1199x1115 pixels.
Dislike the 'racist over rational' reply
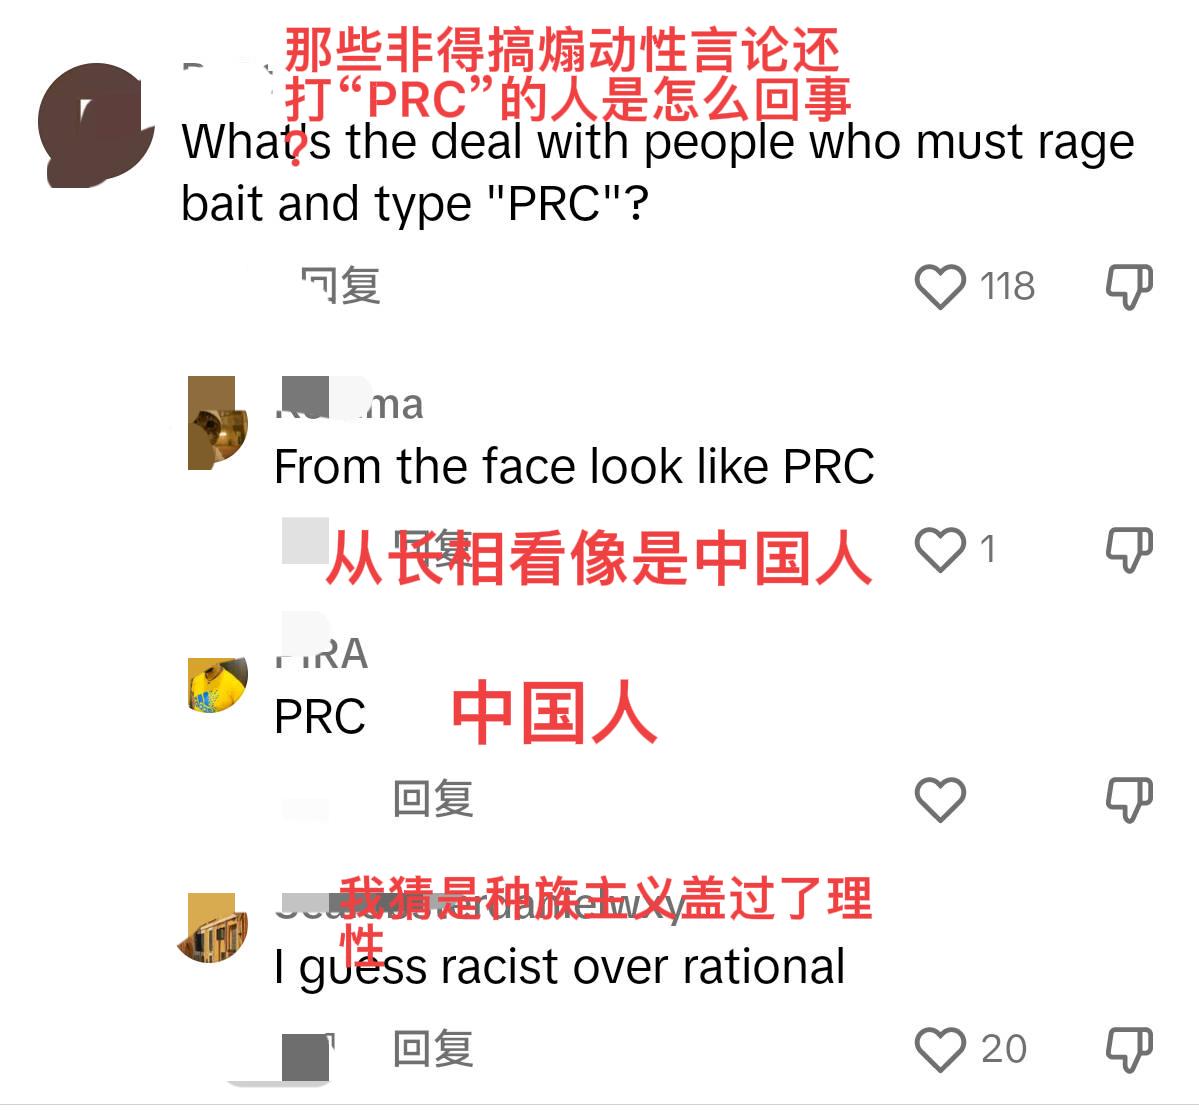pyautogui.click(x=1129, y=1049)
